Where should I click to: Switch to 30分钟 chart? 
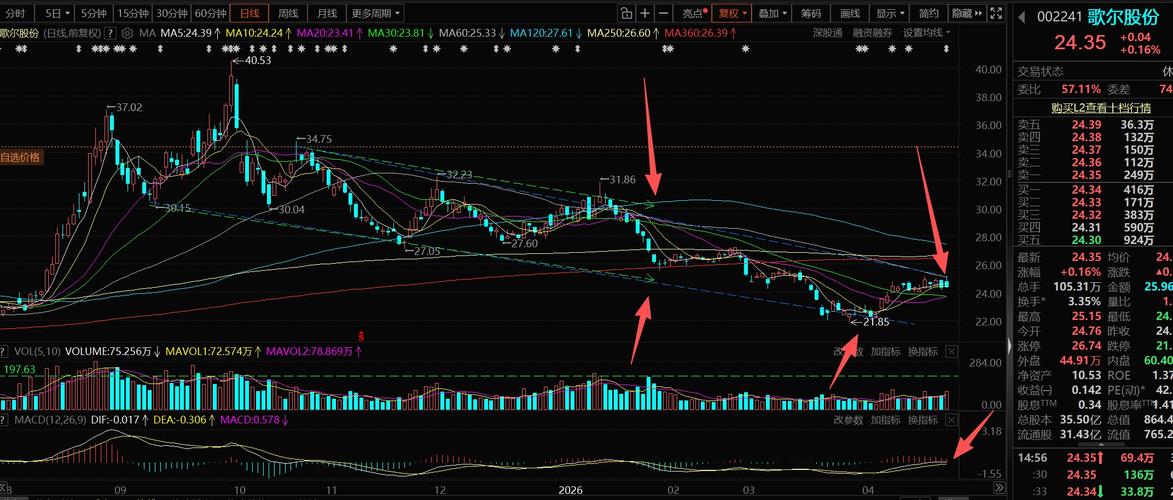pyautogui.click(x=171, y=13)
